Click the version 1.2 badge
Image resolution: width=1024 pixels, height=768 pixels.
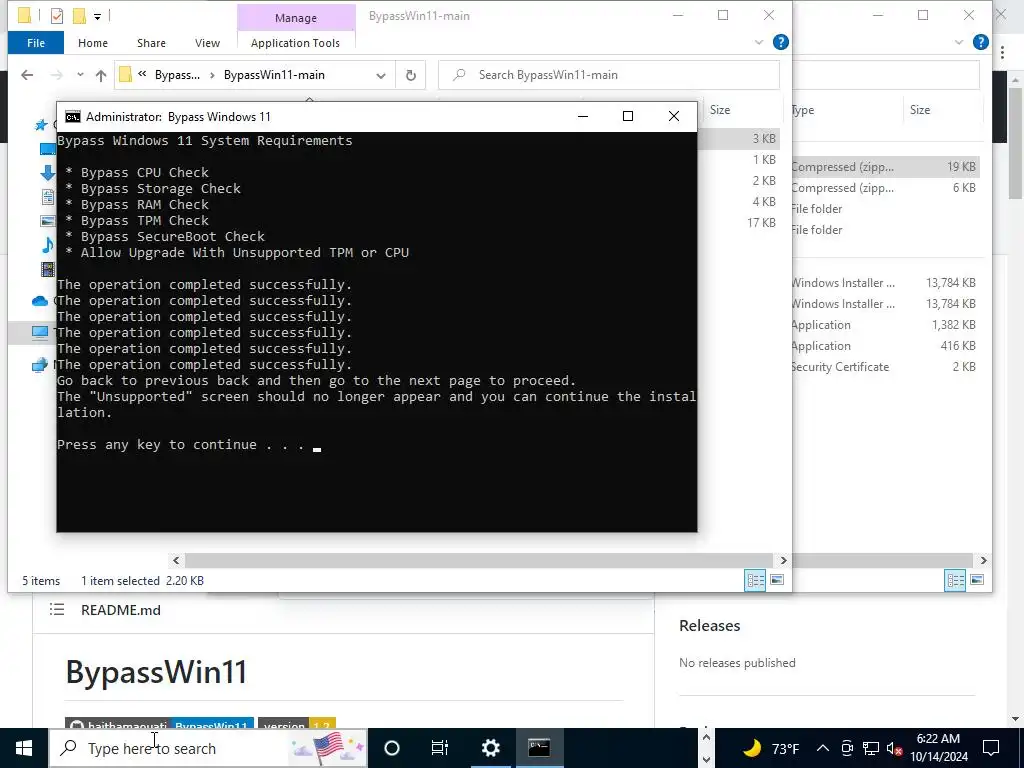click(x=296, y=724)
